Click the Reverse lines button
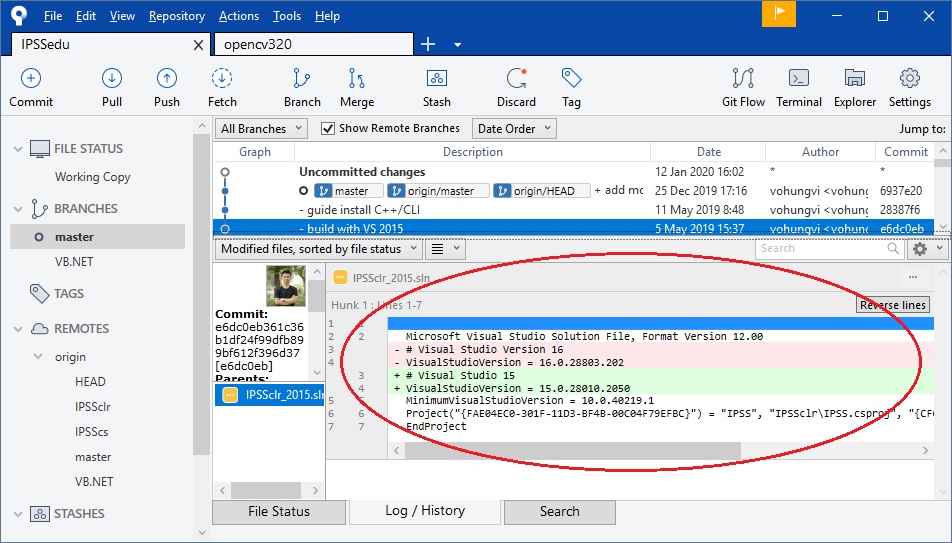This screenshot has width=952, height=543. (x=892, y=305)
